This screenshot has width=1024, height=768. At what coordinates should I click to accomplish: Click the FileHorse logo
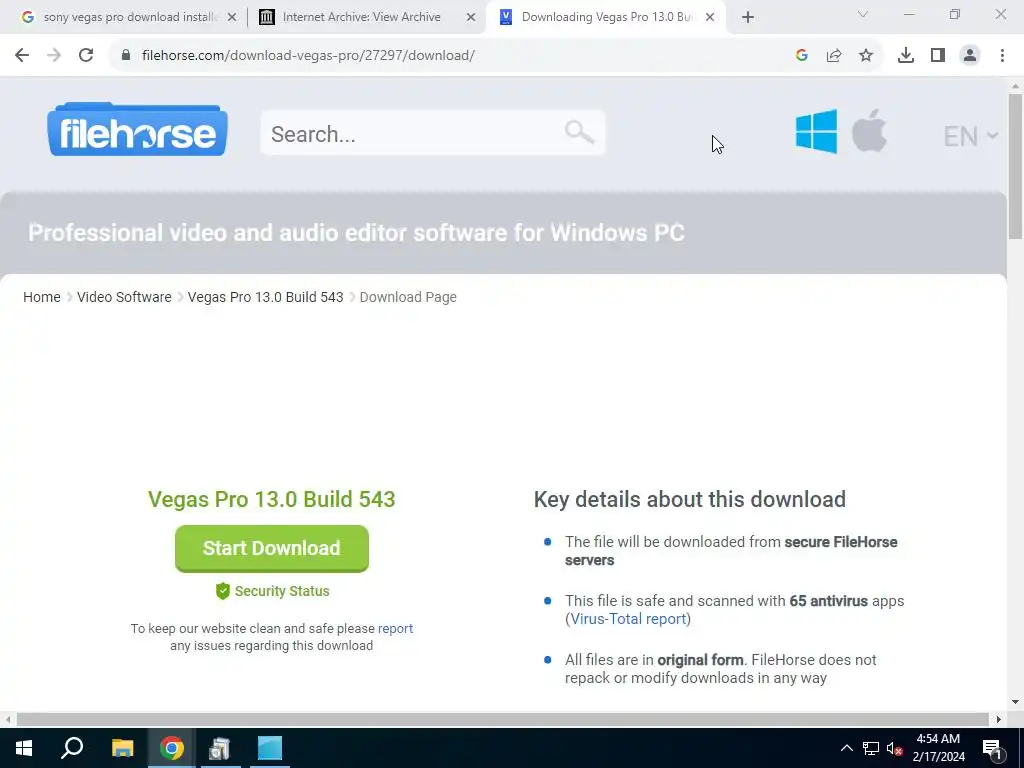(x=137, y=129)
